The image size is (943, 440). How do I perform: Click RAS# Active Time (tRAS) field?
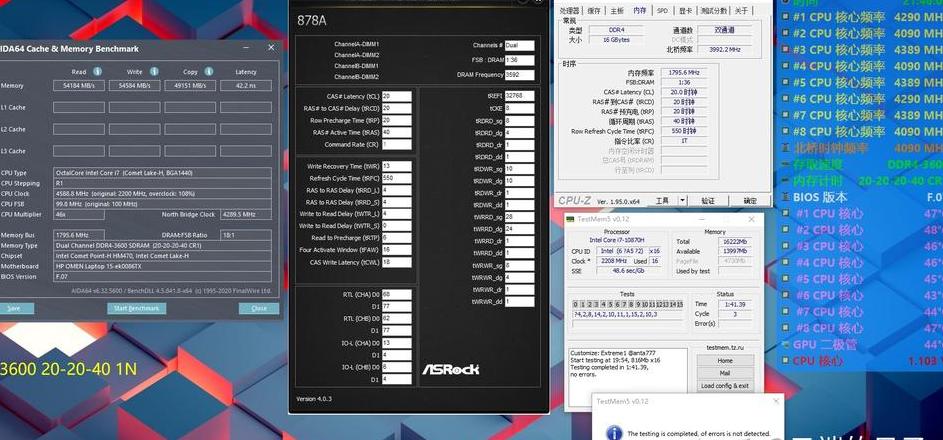coord(396,132)
